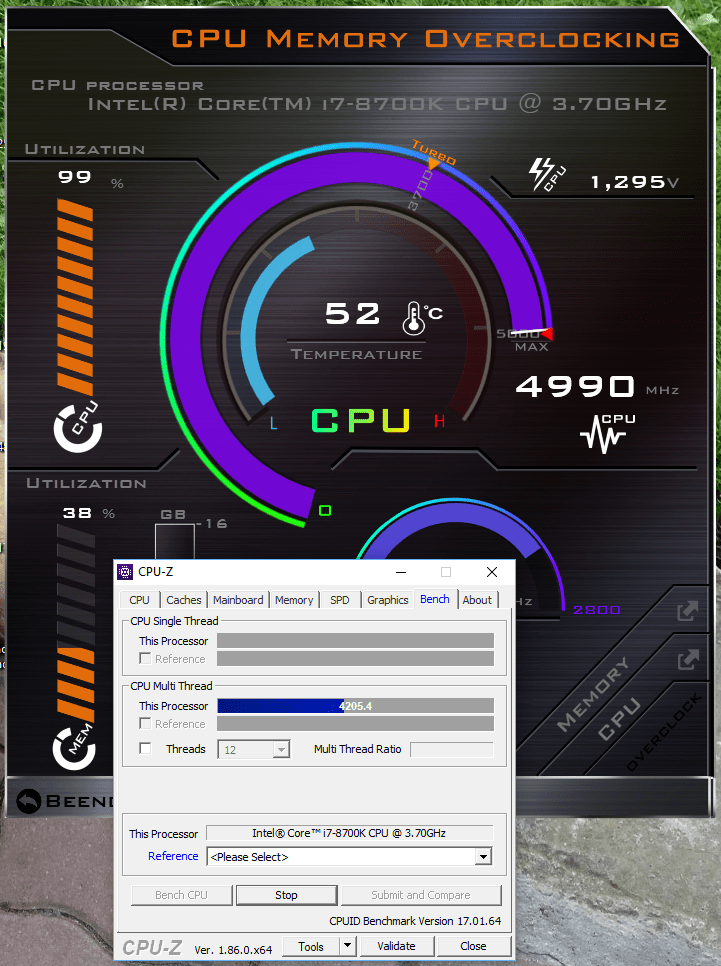Expand the Tools button dropdown arrow

(x=348, y=946)
